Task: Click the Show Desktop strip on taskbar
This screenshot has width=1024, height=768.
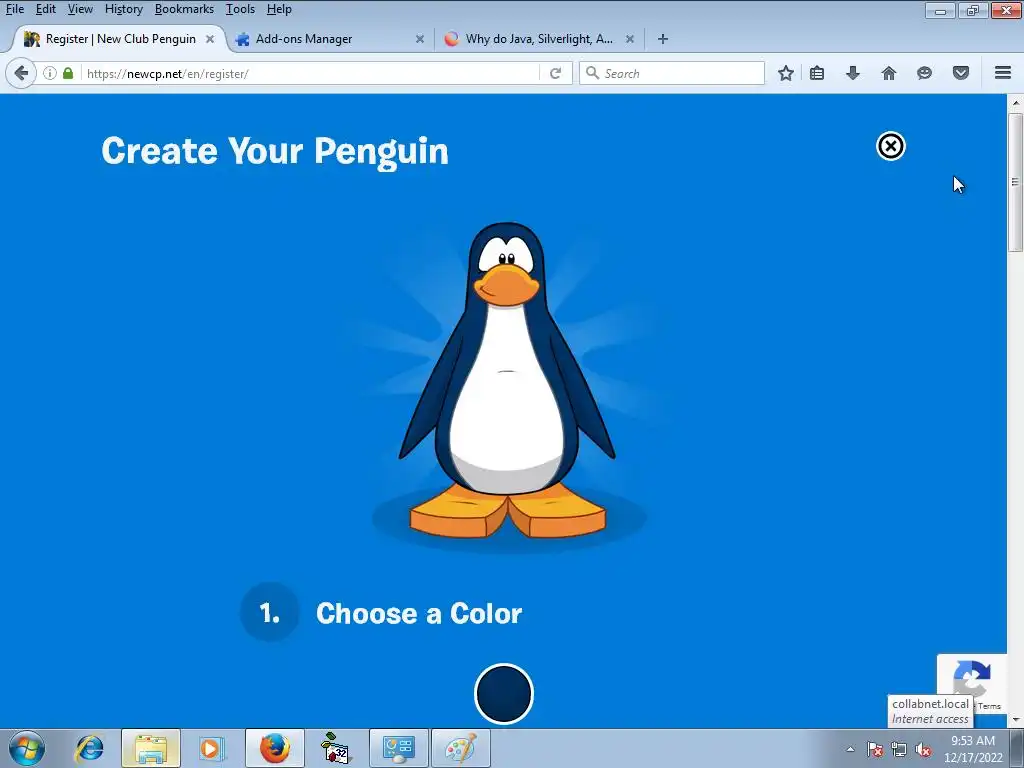Action: pos(1017,748)
